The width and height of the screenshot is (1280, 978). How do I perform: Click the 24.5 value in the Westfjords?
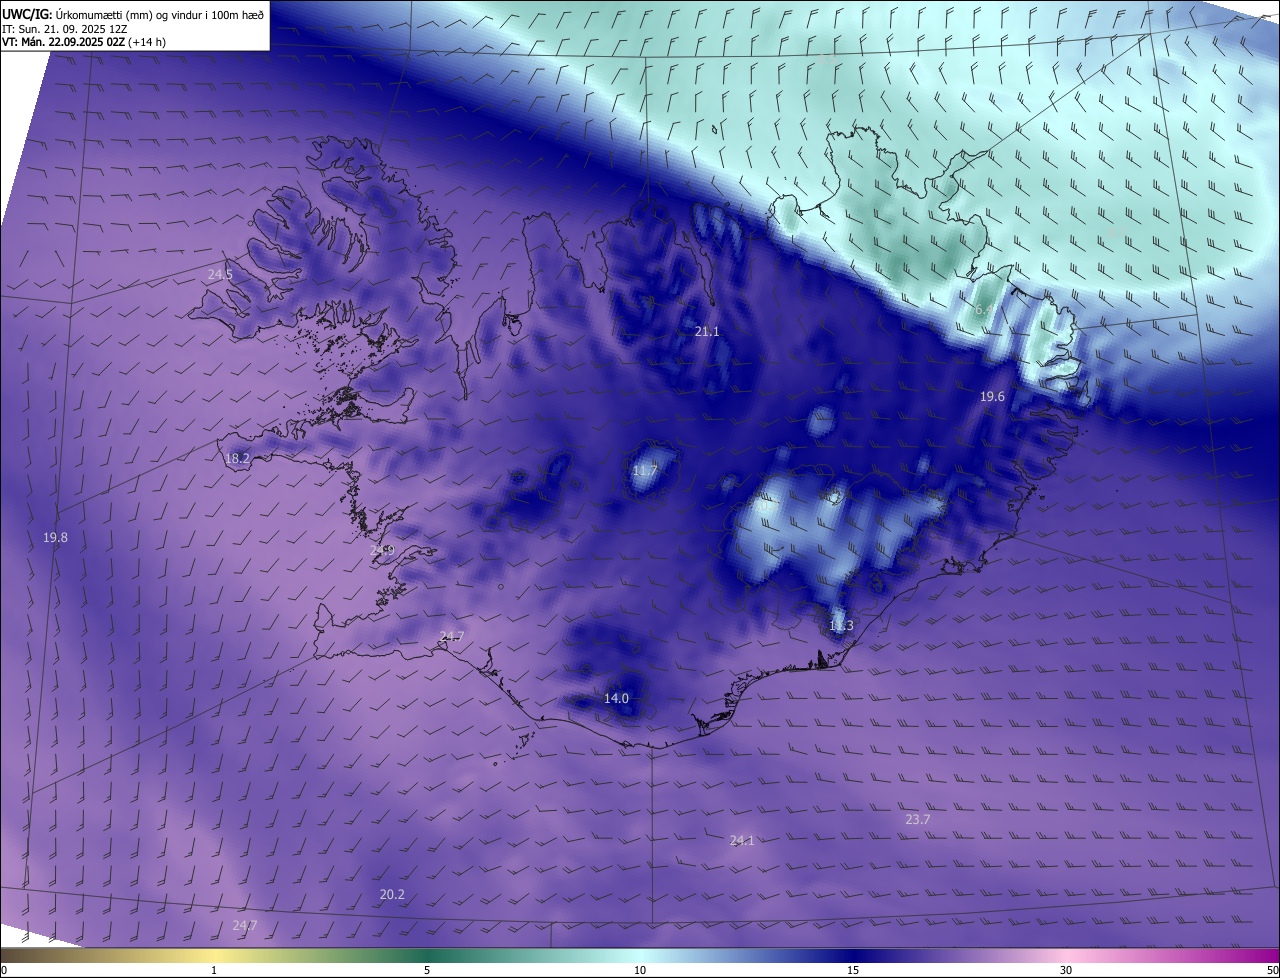pyautogui.click(x=220, y=274)
